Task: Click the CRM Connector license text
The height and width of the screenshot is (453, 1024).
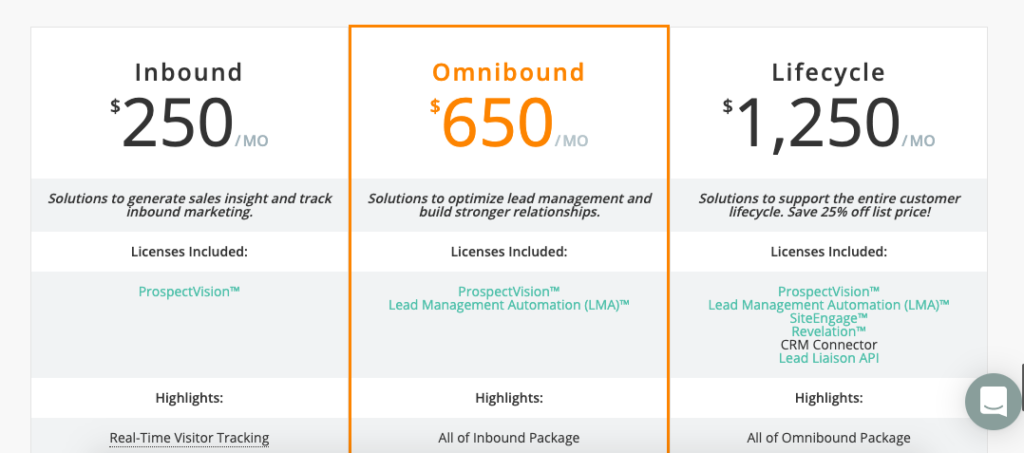Action: click(829, 345)
